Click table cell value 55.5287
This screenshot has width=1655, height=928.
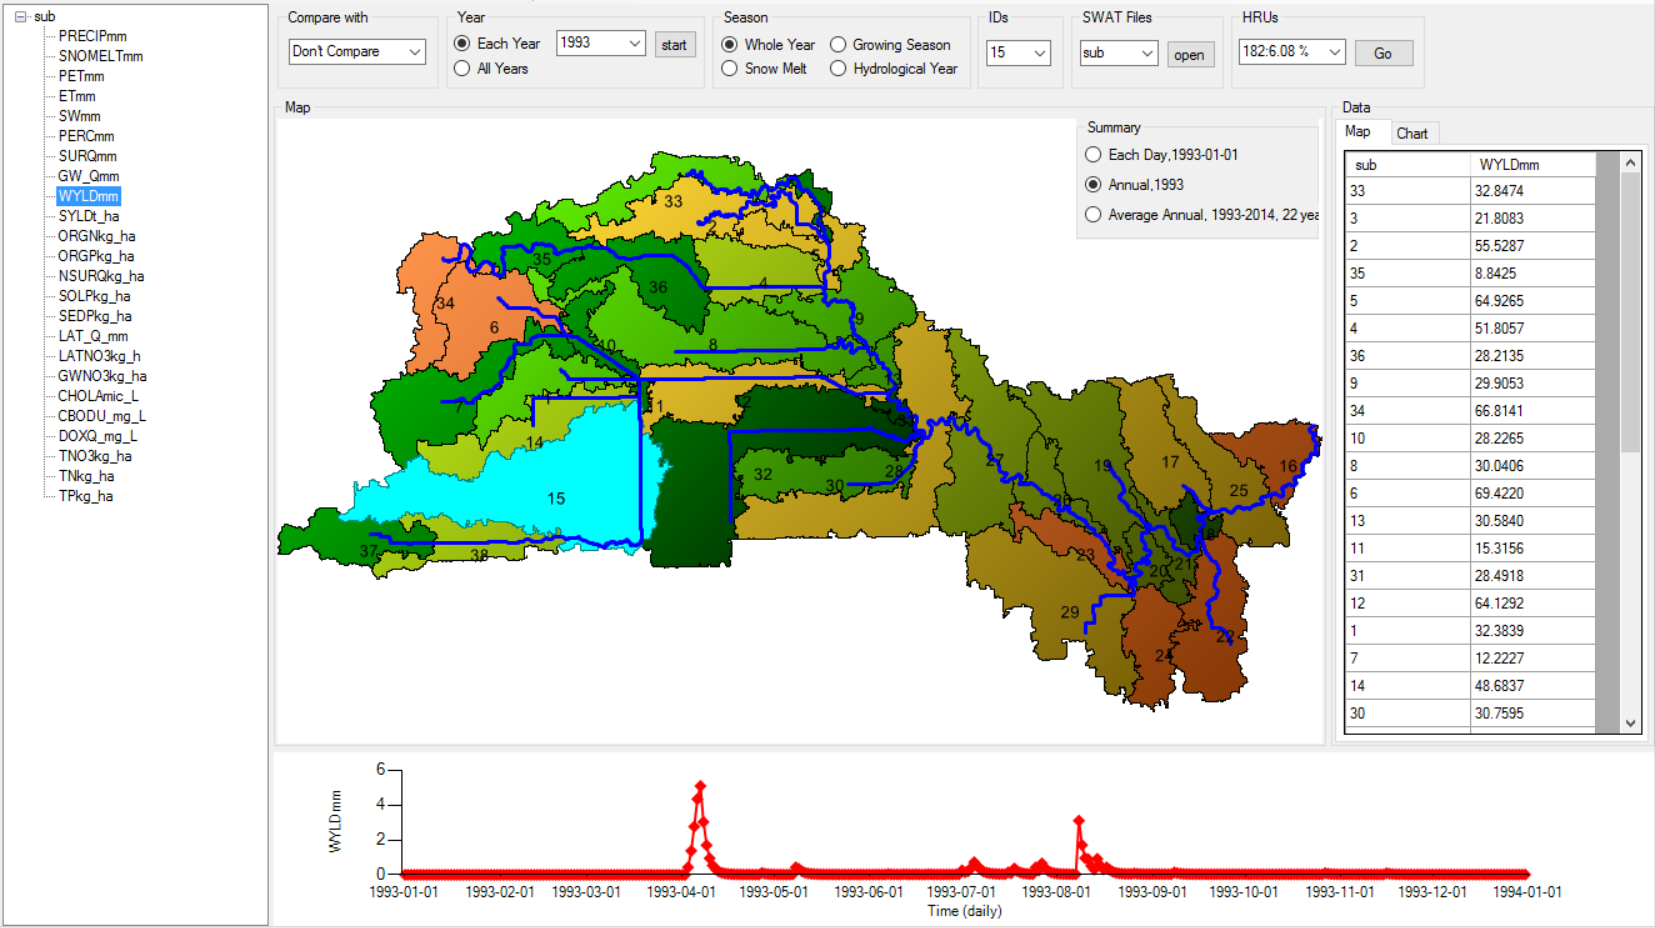(1532, 246)
